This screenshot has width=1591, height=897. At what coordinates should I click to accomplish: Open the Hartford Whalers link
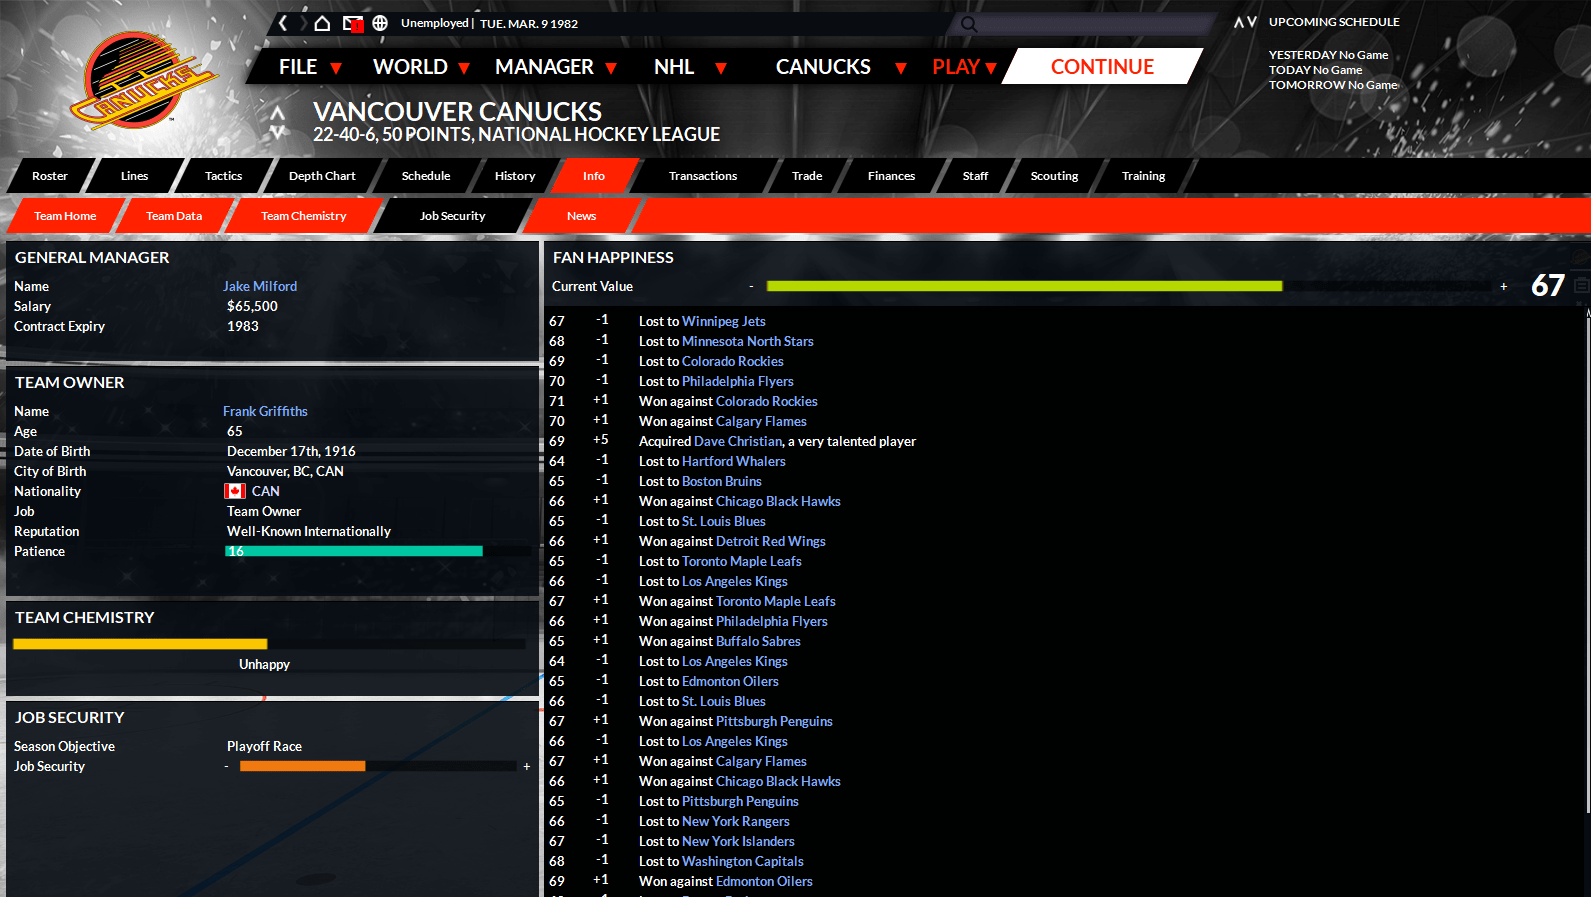pyautogui.click(x=734, y=461)
